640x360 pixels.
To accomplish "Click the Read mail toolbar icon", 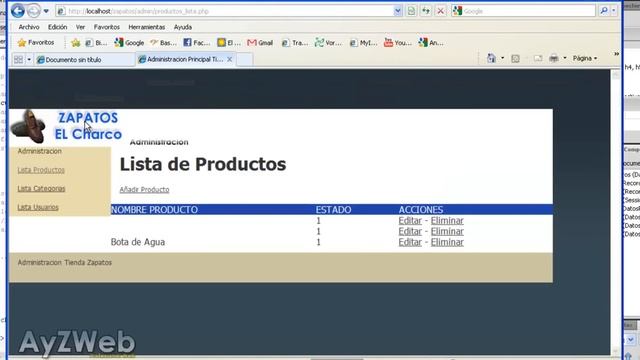I will click(538, 59).
